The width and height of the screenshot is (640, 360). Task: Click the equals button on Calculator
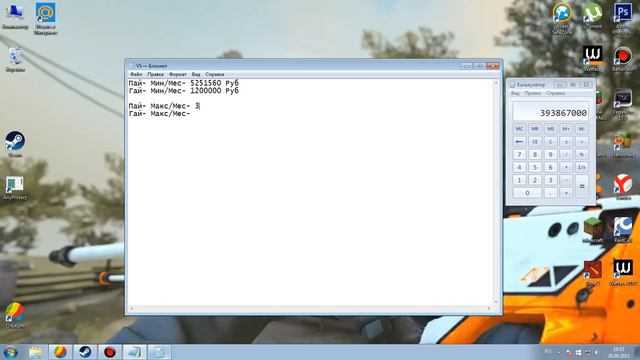pos(582,187)
